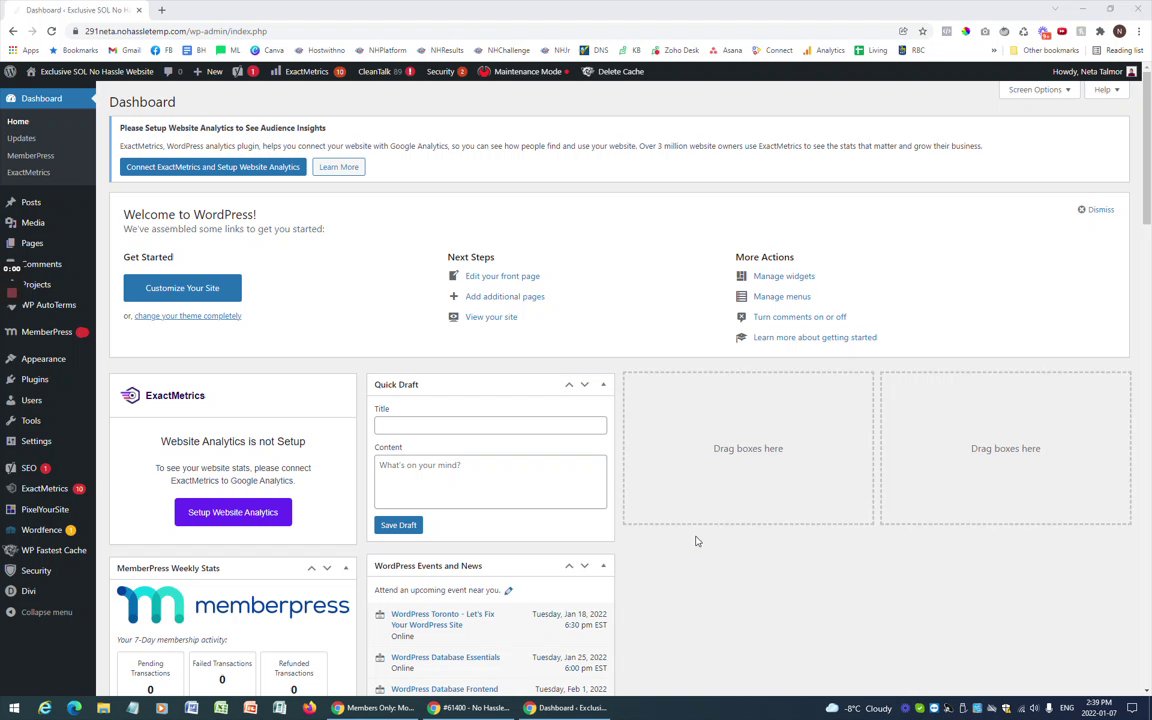Collapse the Quick Draft panel
The width and height of the screenshot is (1152, 720).
click(604, 385)
